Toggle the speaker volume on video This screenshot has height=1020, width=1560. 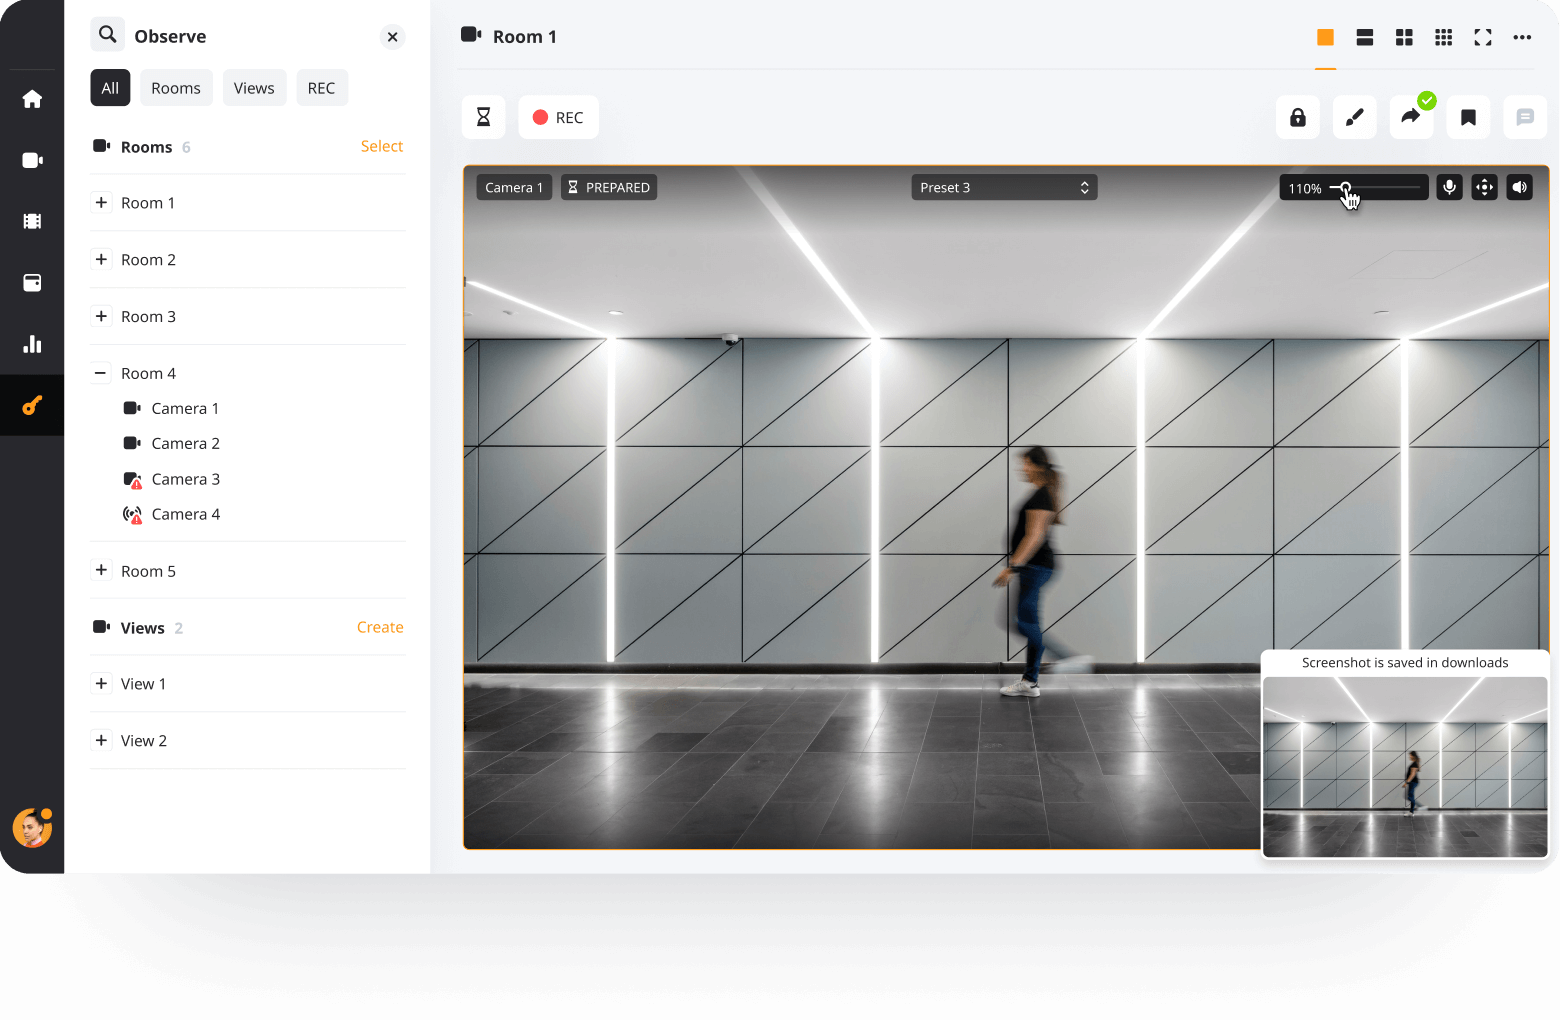pyautogui.click(x=1520, y=187)
